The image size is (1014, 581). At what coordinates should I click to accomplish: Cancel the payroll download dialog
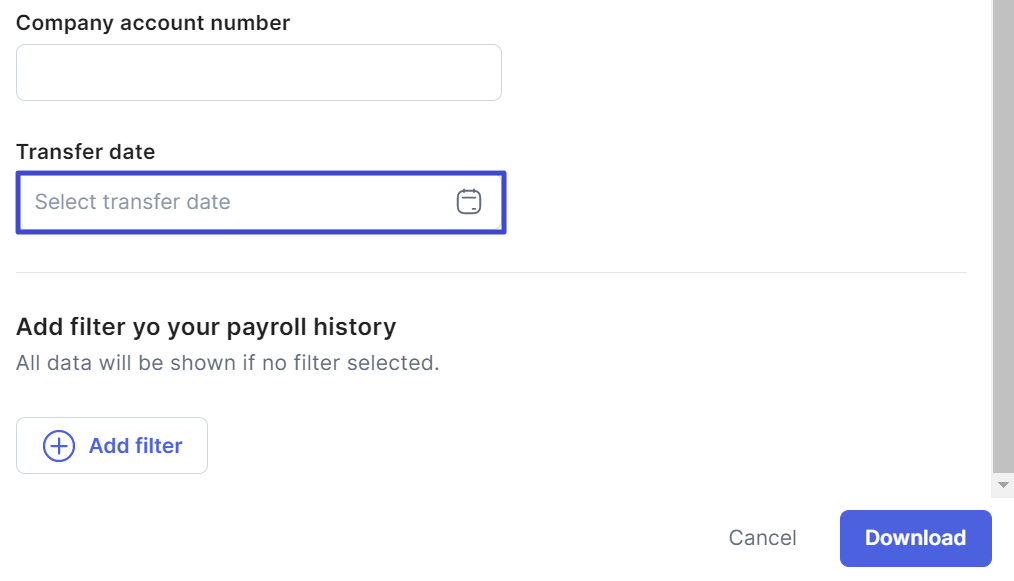pyautogui.click(x=762, y=538)
